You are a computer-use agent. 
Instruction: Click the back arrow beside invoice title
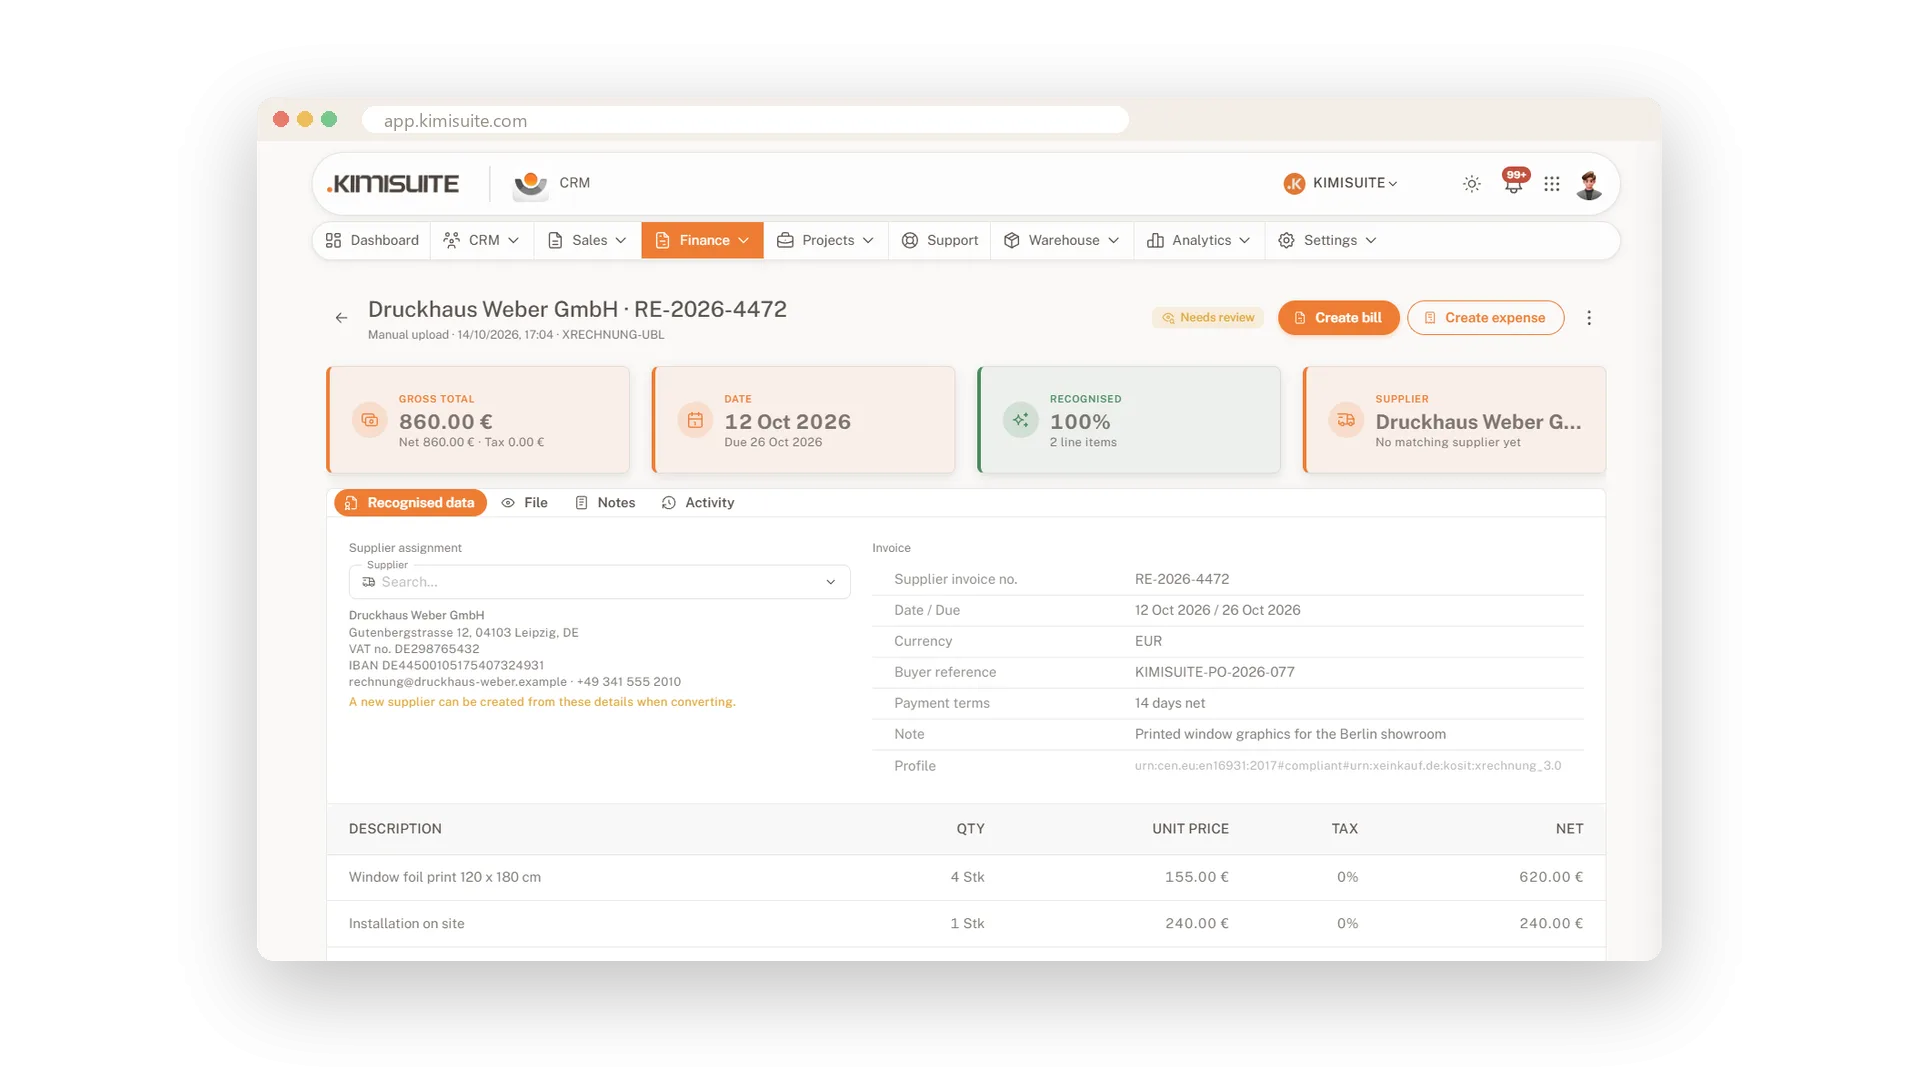pos(341,318)
